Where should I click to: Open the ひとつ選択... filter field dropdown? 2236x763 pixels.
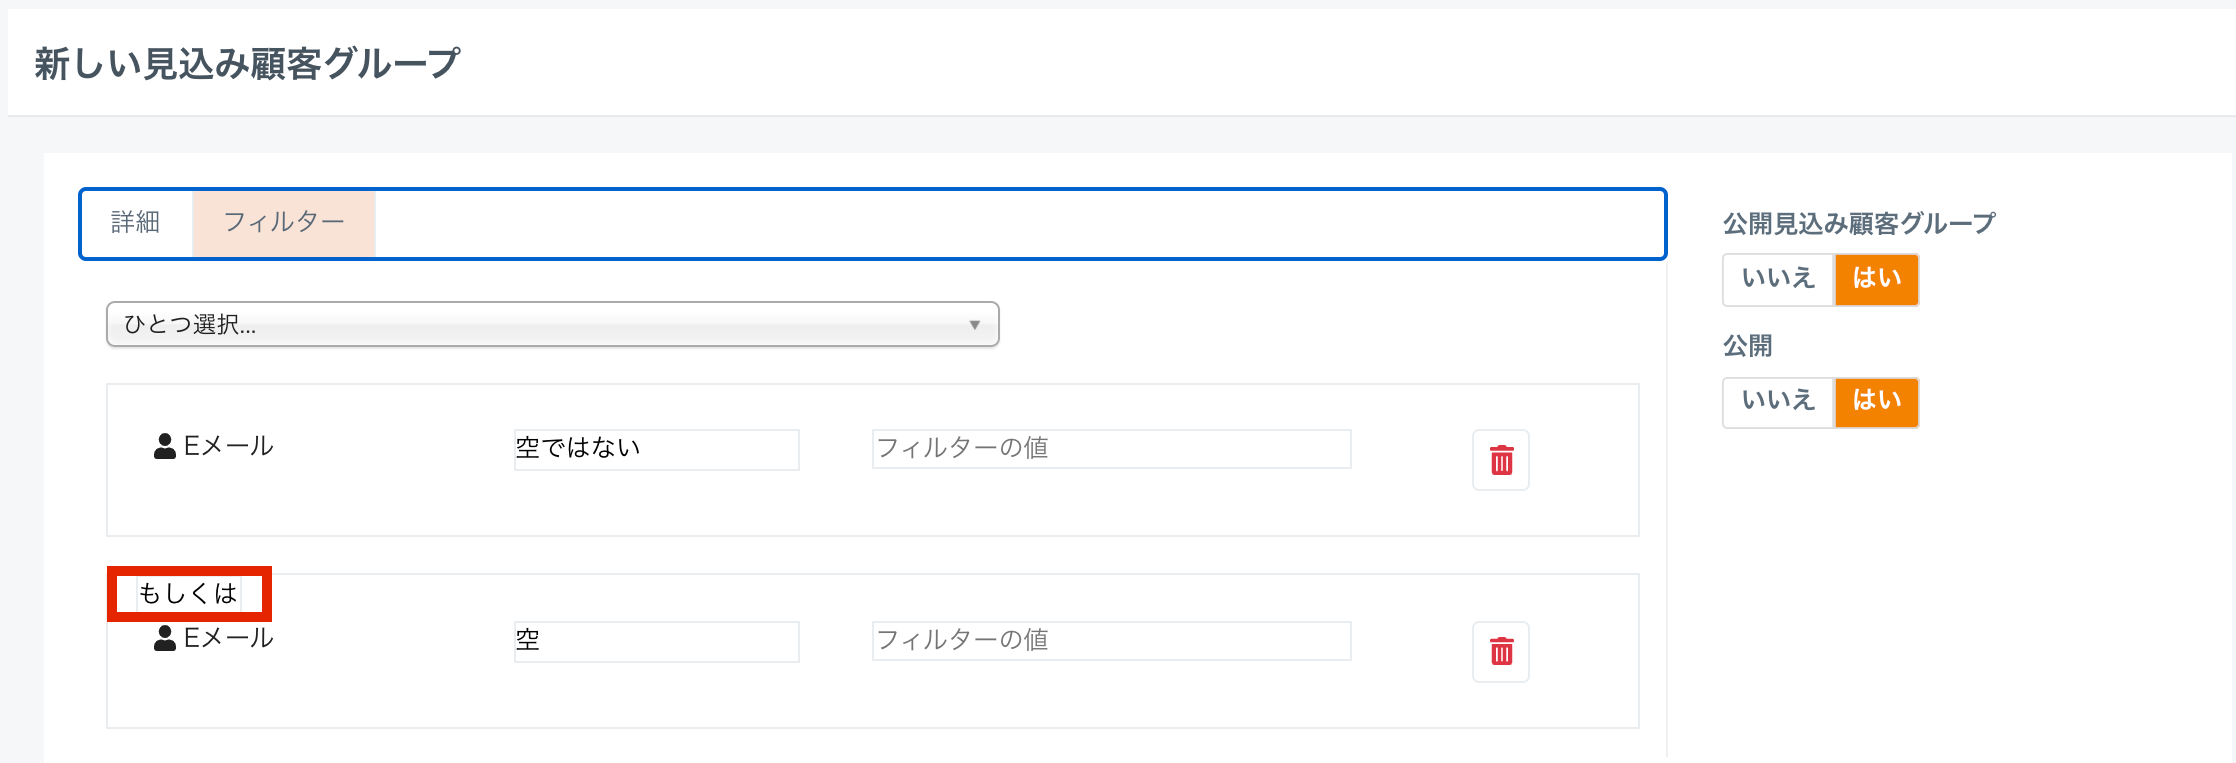(552, 325)
